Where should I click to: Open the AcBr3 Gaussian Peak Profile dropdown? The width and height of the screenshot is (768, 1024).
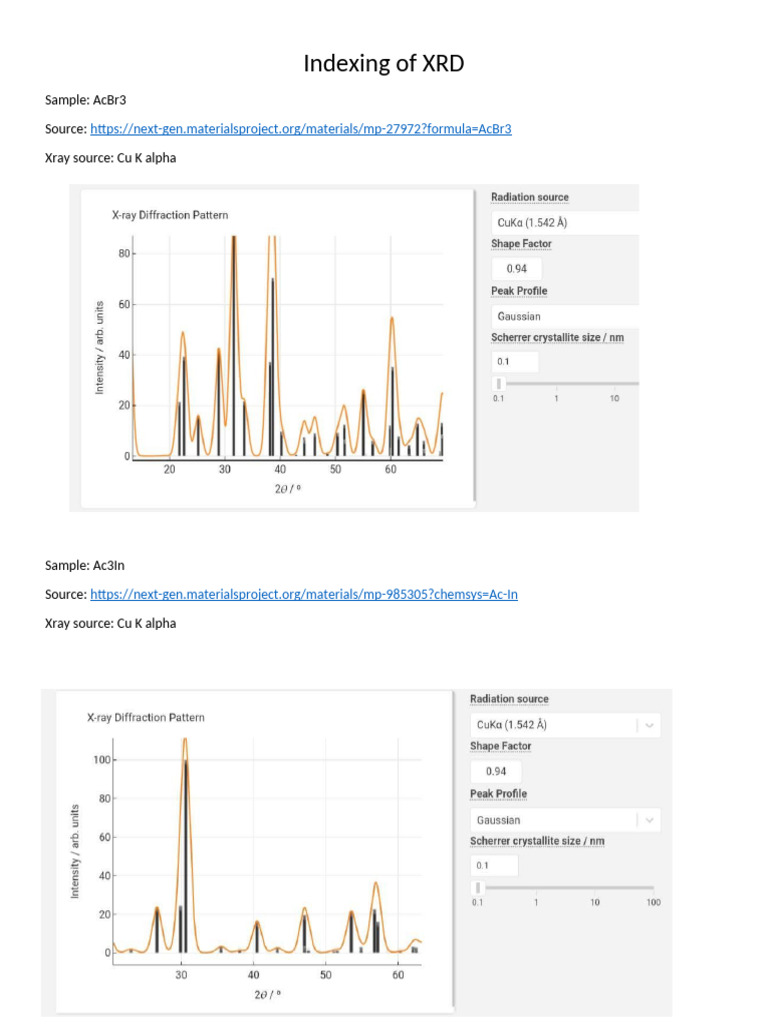(x=563, y=316)
